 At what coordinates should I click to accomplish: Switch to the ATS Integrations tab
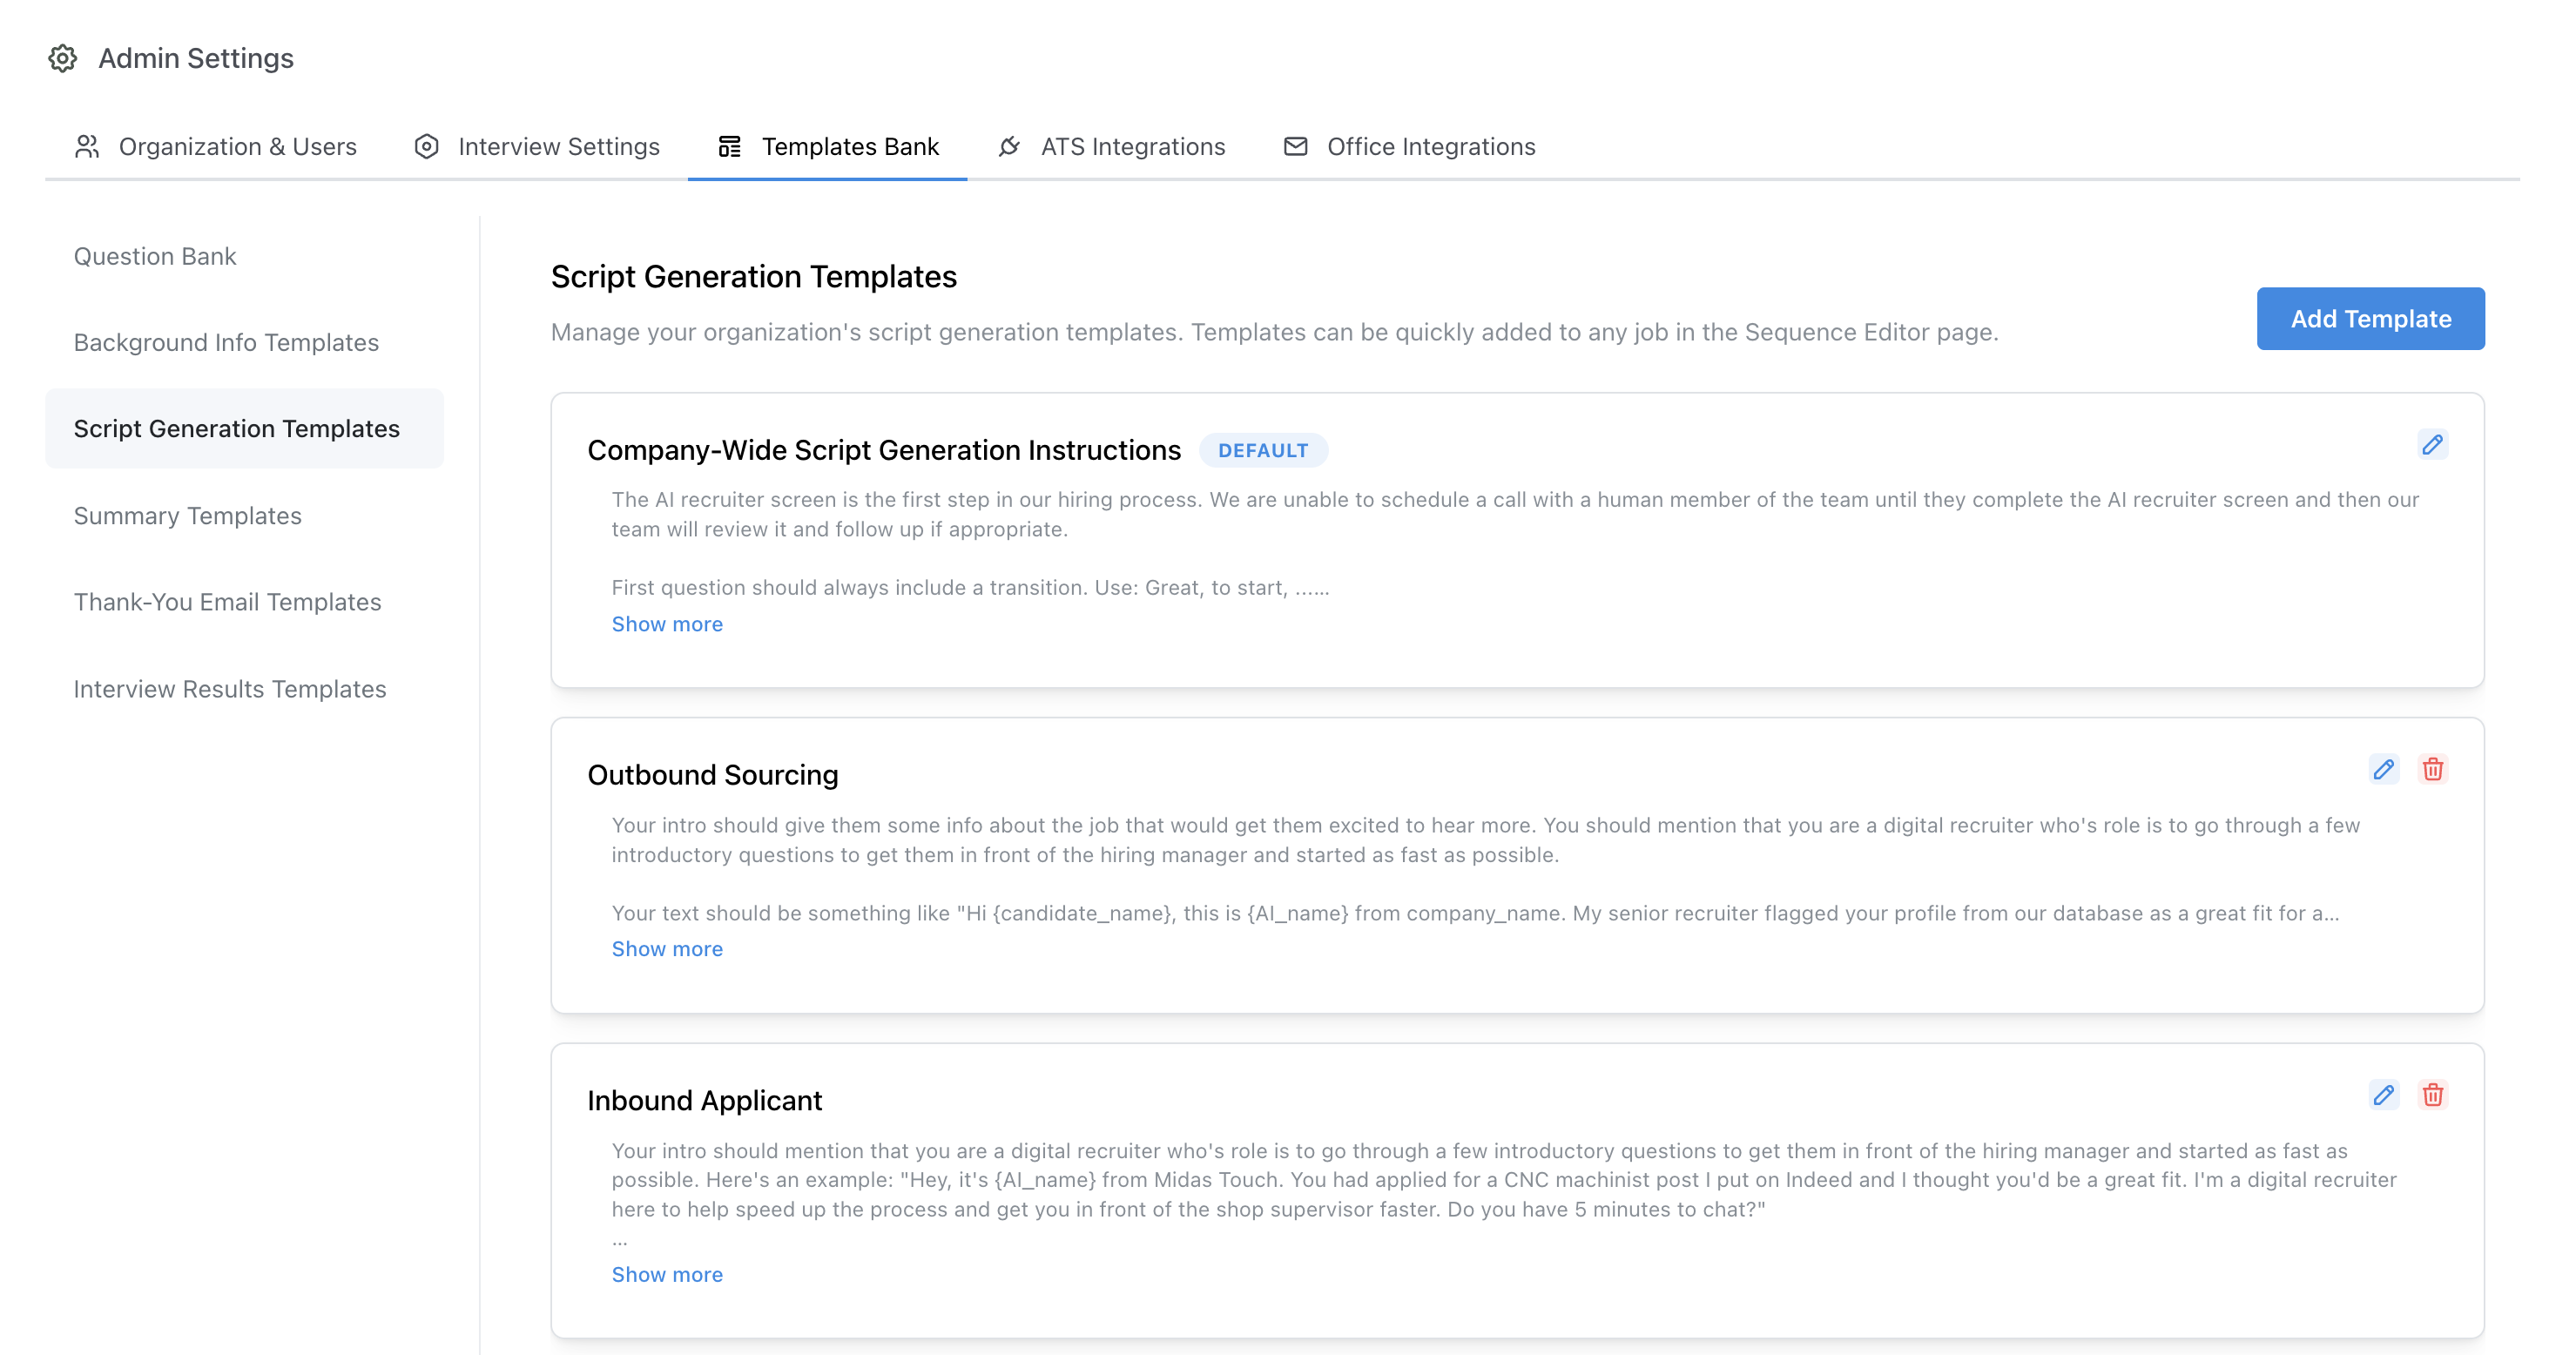1131,146
